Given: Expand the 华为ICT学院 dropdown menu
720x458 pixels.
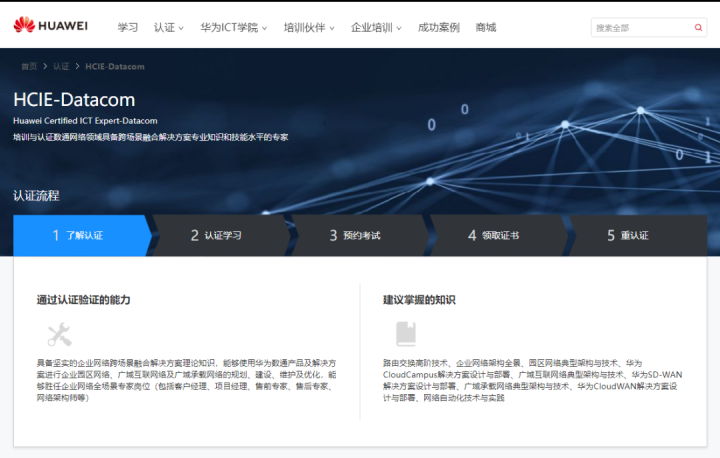Looking at the screenshot, I should tap(233, 28).
